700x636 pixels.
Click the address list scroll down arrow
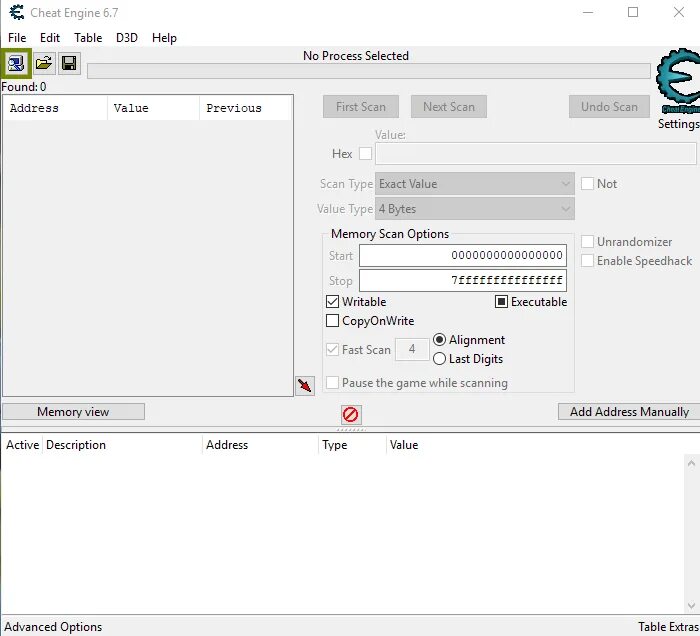[x=691, y=606]
